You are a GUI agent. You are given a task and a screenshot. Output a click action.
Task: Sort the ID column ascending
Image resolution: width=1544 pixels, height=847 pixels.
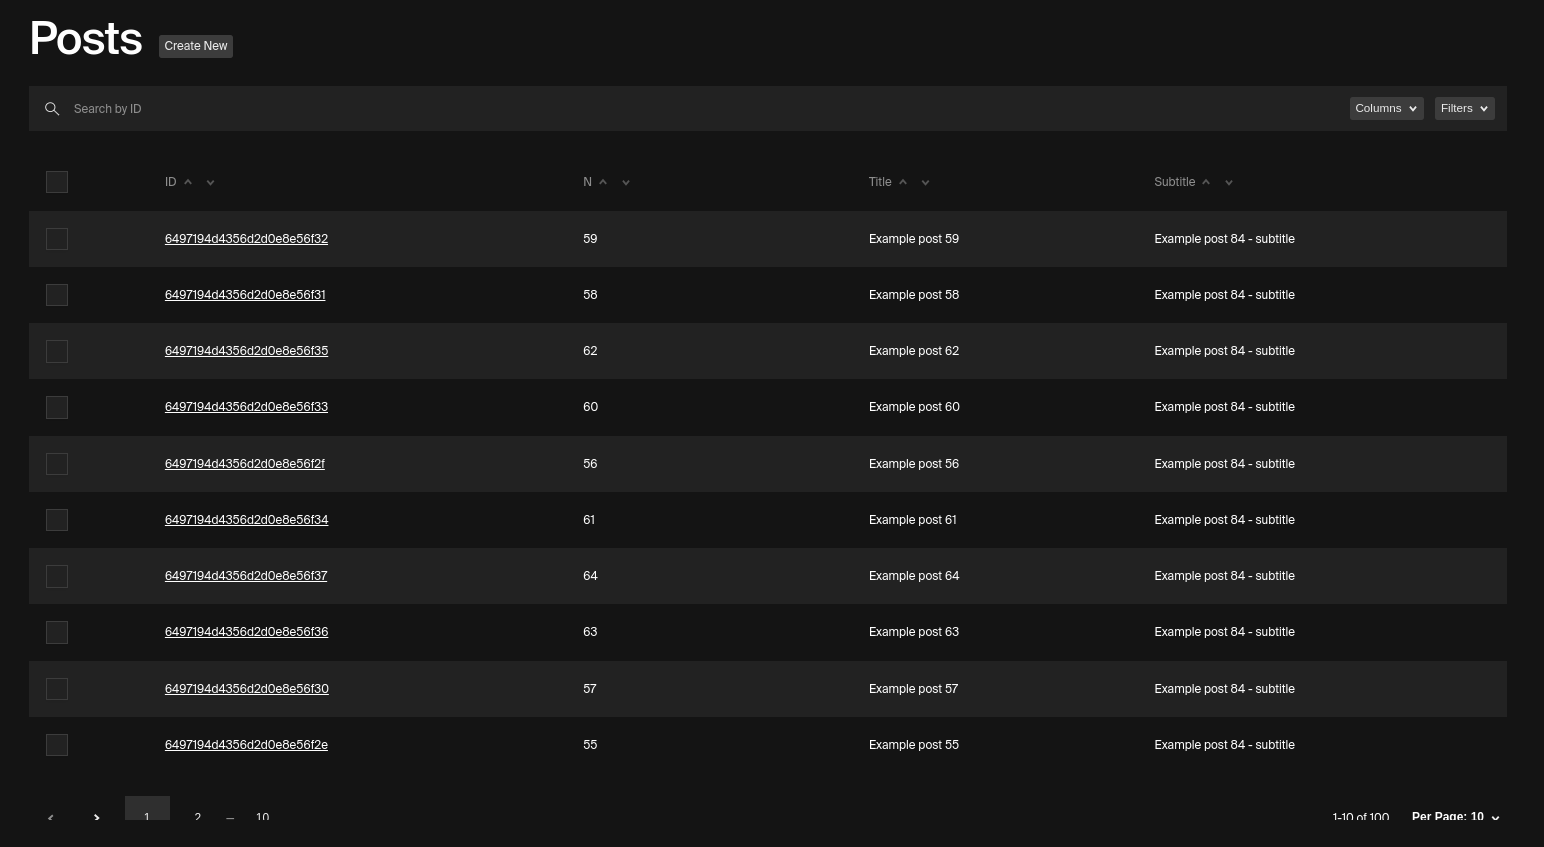[188, 182]
